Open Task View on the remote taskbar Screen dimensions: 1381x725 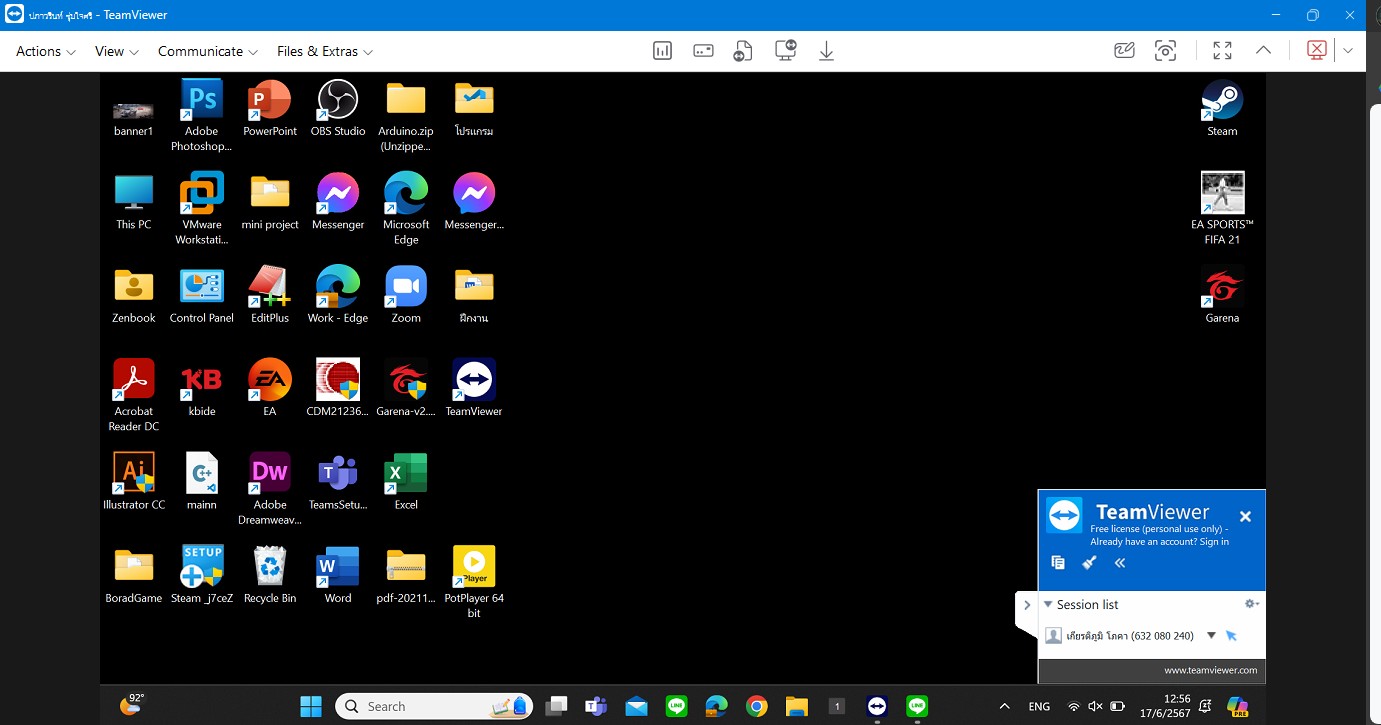(557, 706)
